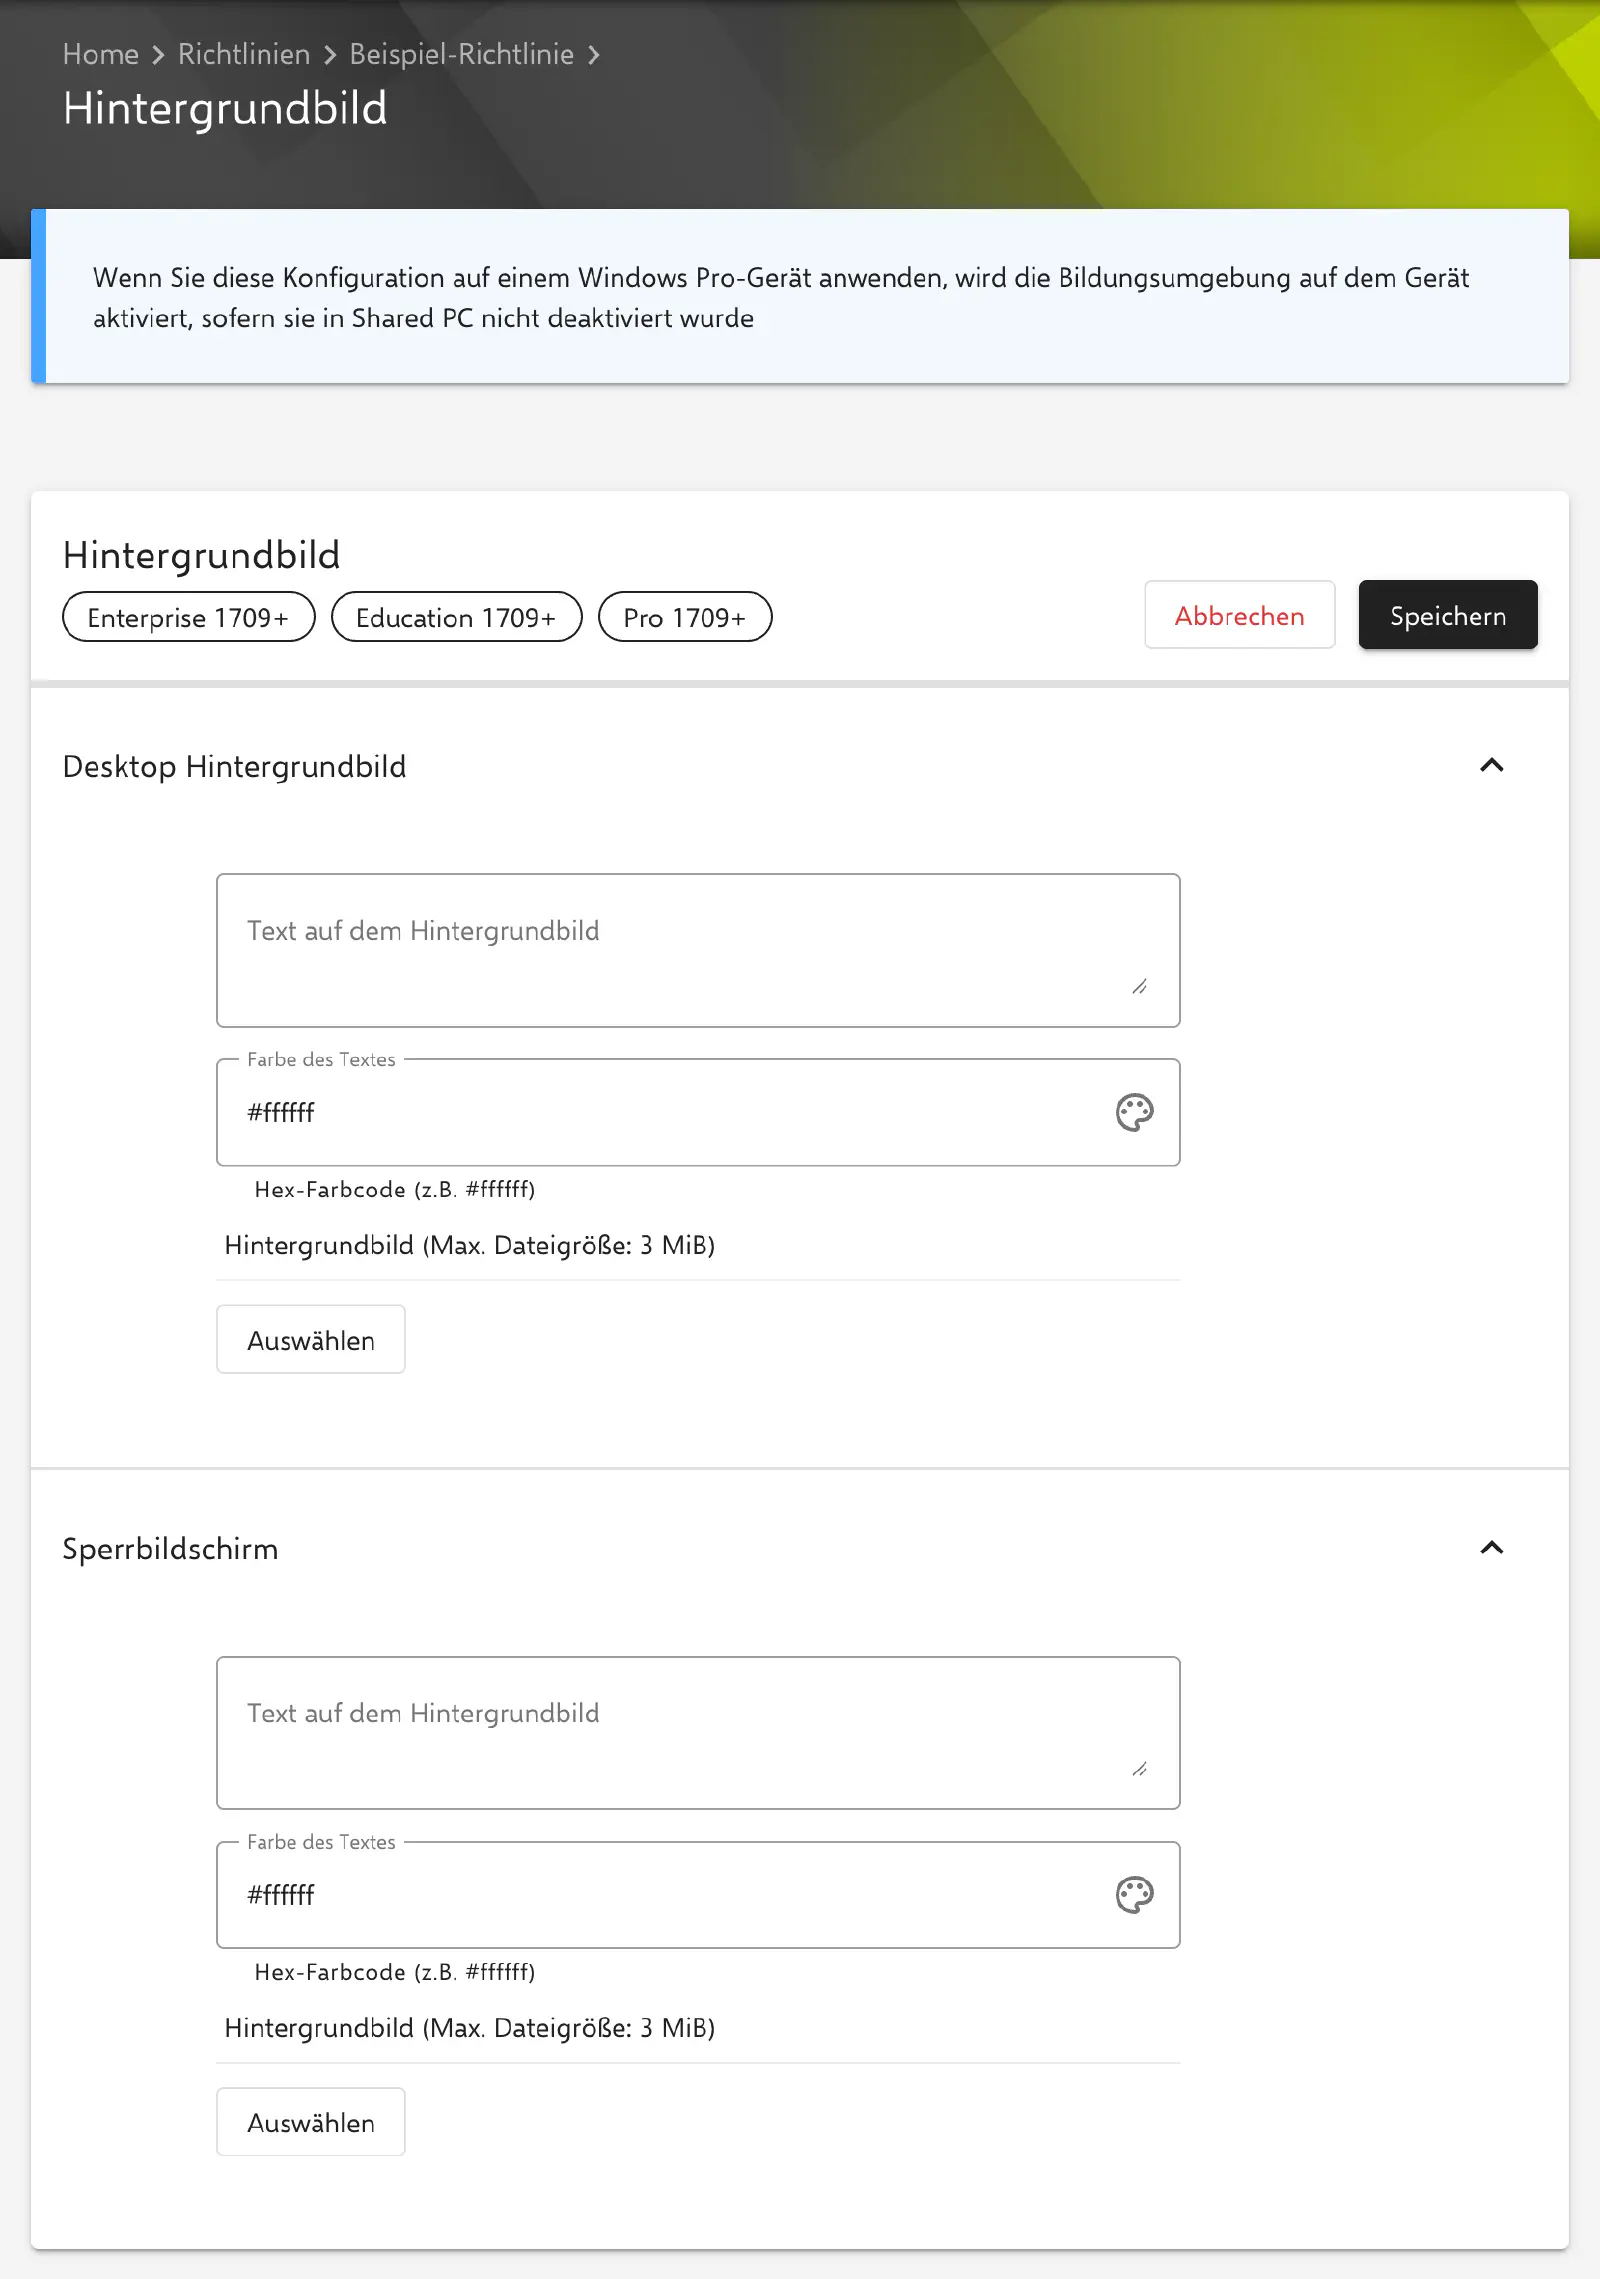Open the Sperrbildschirm color palette picker

(x=1134, y=1894)
